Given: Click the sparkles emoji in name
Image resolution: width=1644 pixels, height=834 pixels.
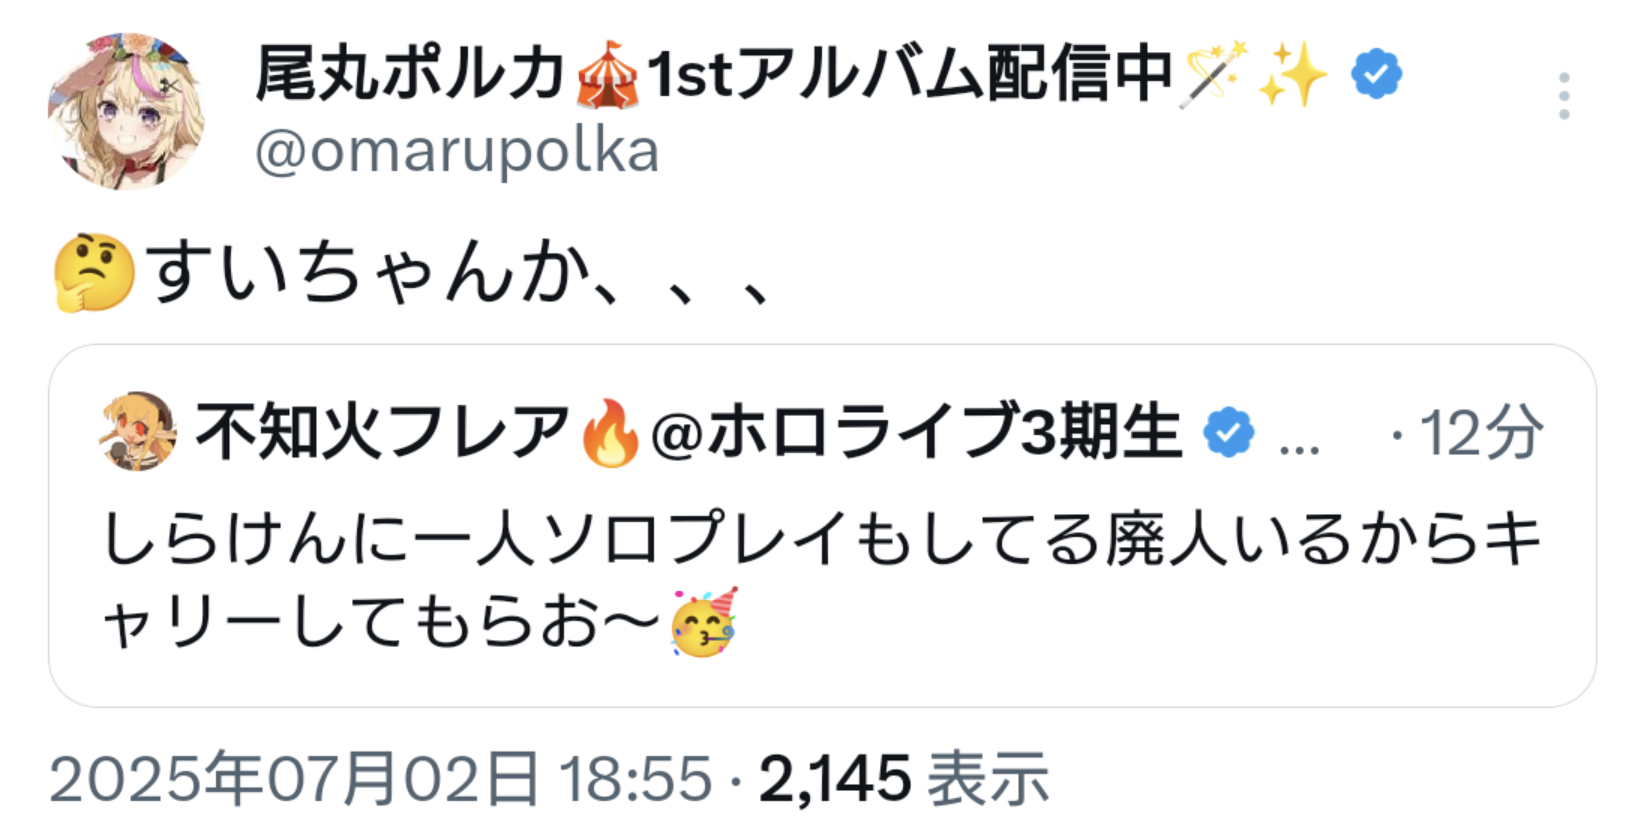Looking at the screenshot, I should click(1293, 75).
